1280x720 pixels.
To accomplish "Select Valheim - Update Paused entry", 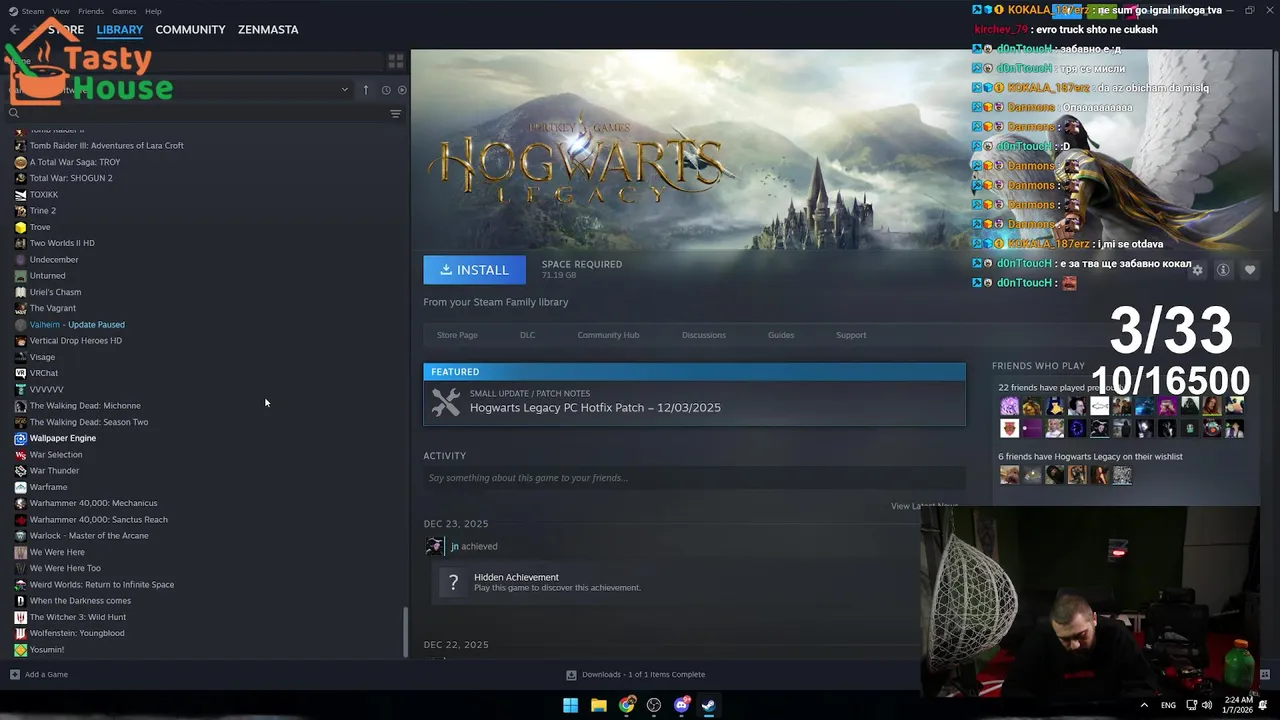I will click(x=77, y=324).
